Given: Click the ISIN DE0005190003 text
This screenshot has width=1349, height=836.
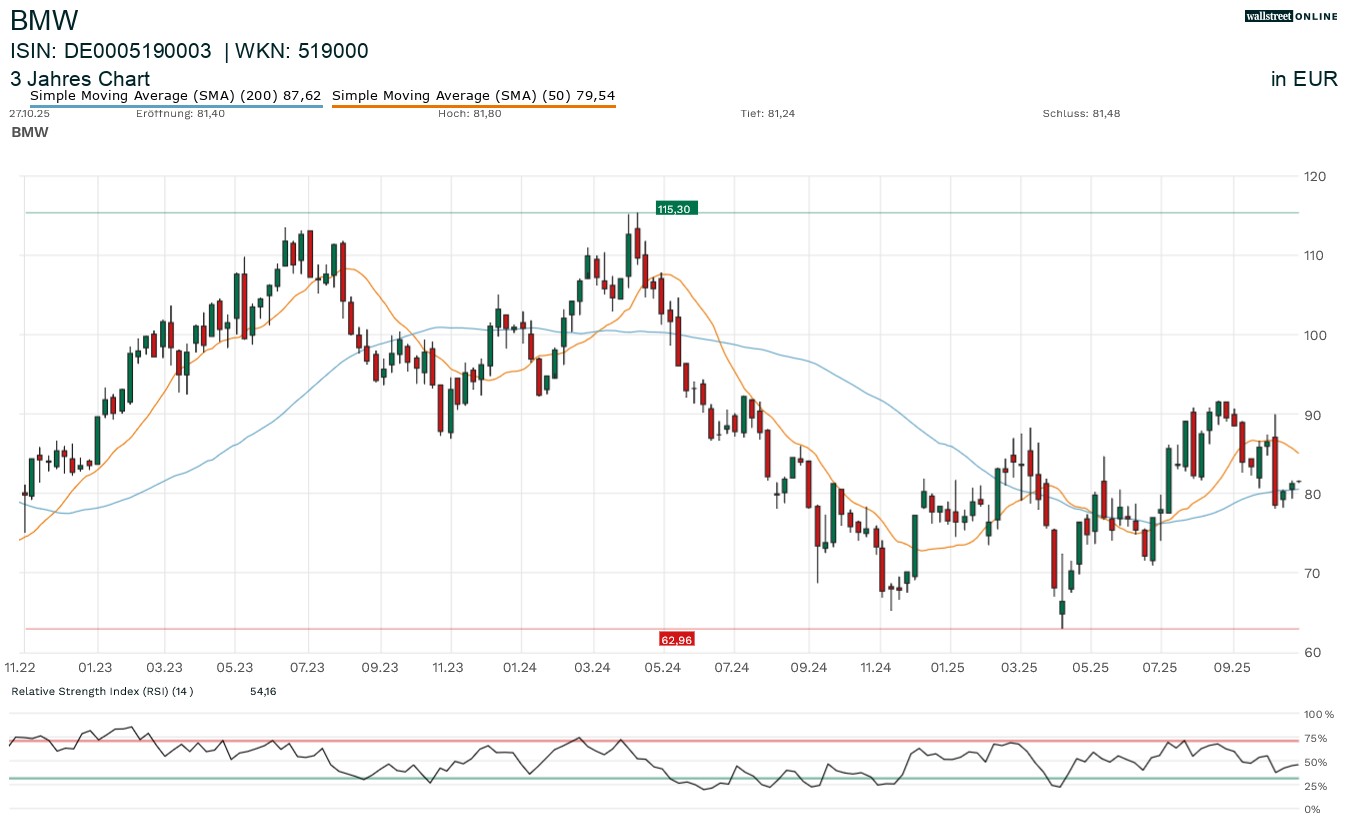Looking at the screenshot, I should (x=111, y=52).
